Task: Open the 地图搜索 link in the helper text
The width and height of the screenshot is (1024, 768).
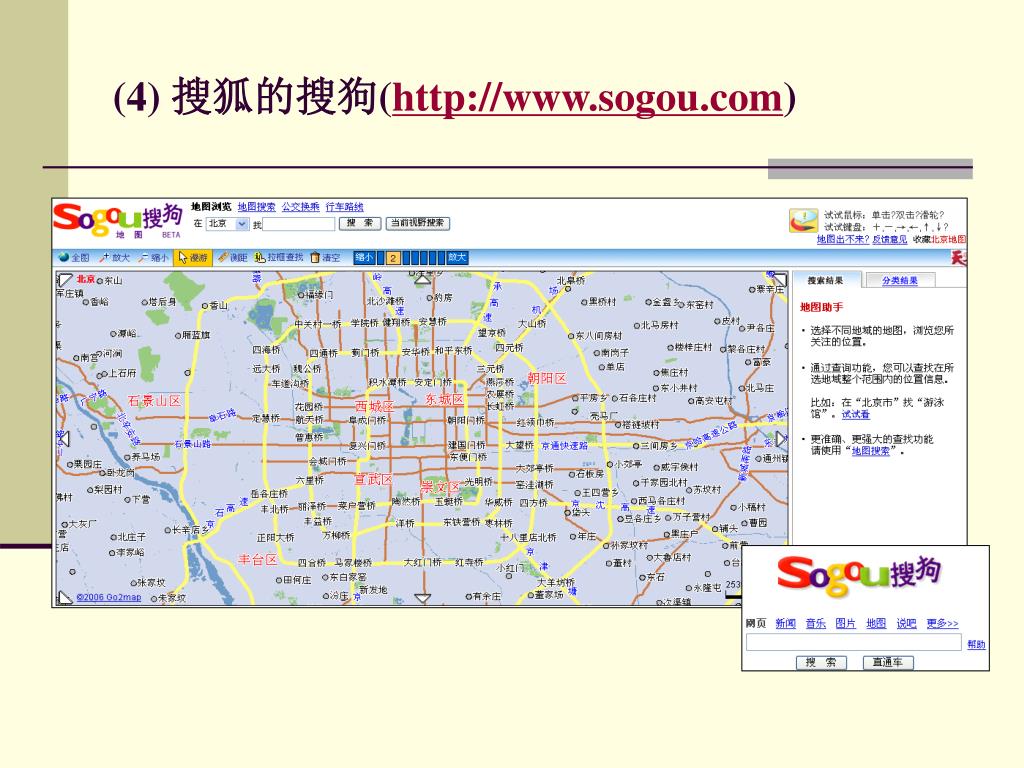Action: (x=871, y=451)
